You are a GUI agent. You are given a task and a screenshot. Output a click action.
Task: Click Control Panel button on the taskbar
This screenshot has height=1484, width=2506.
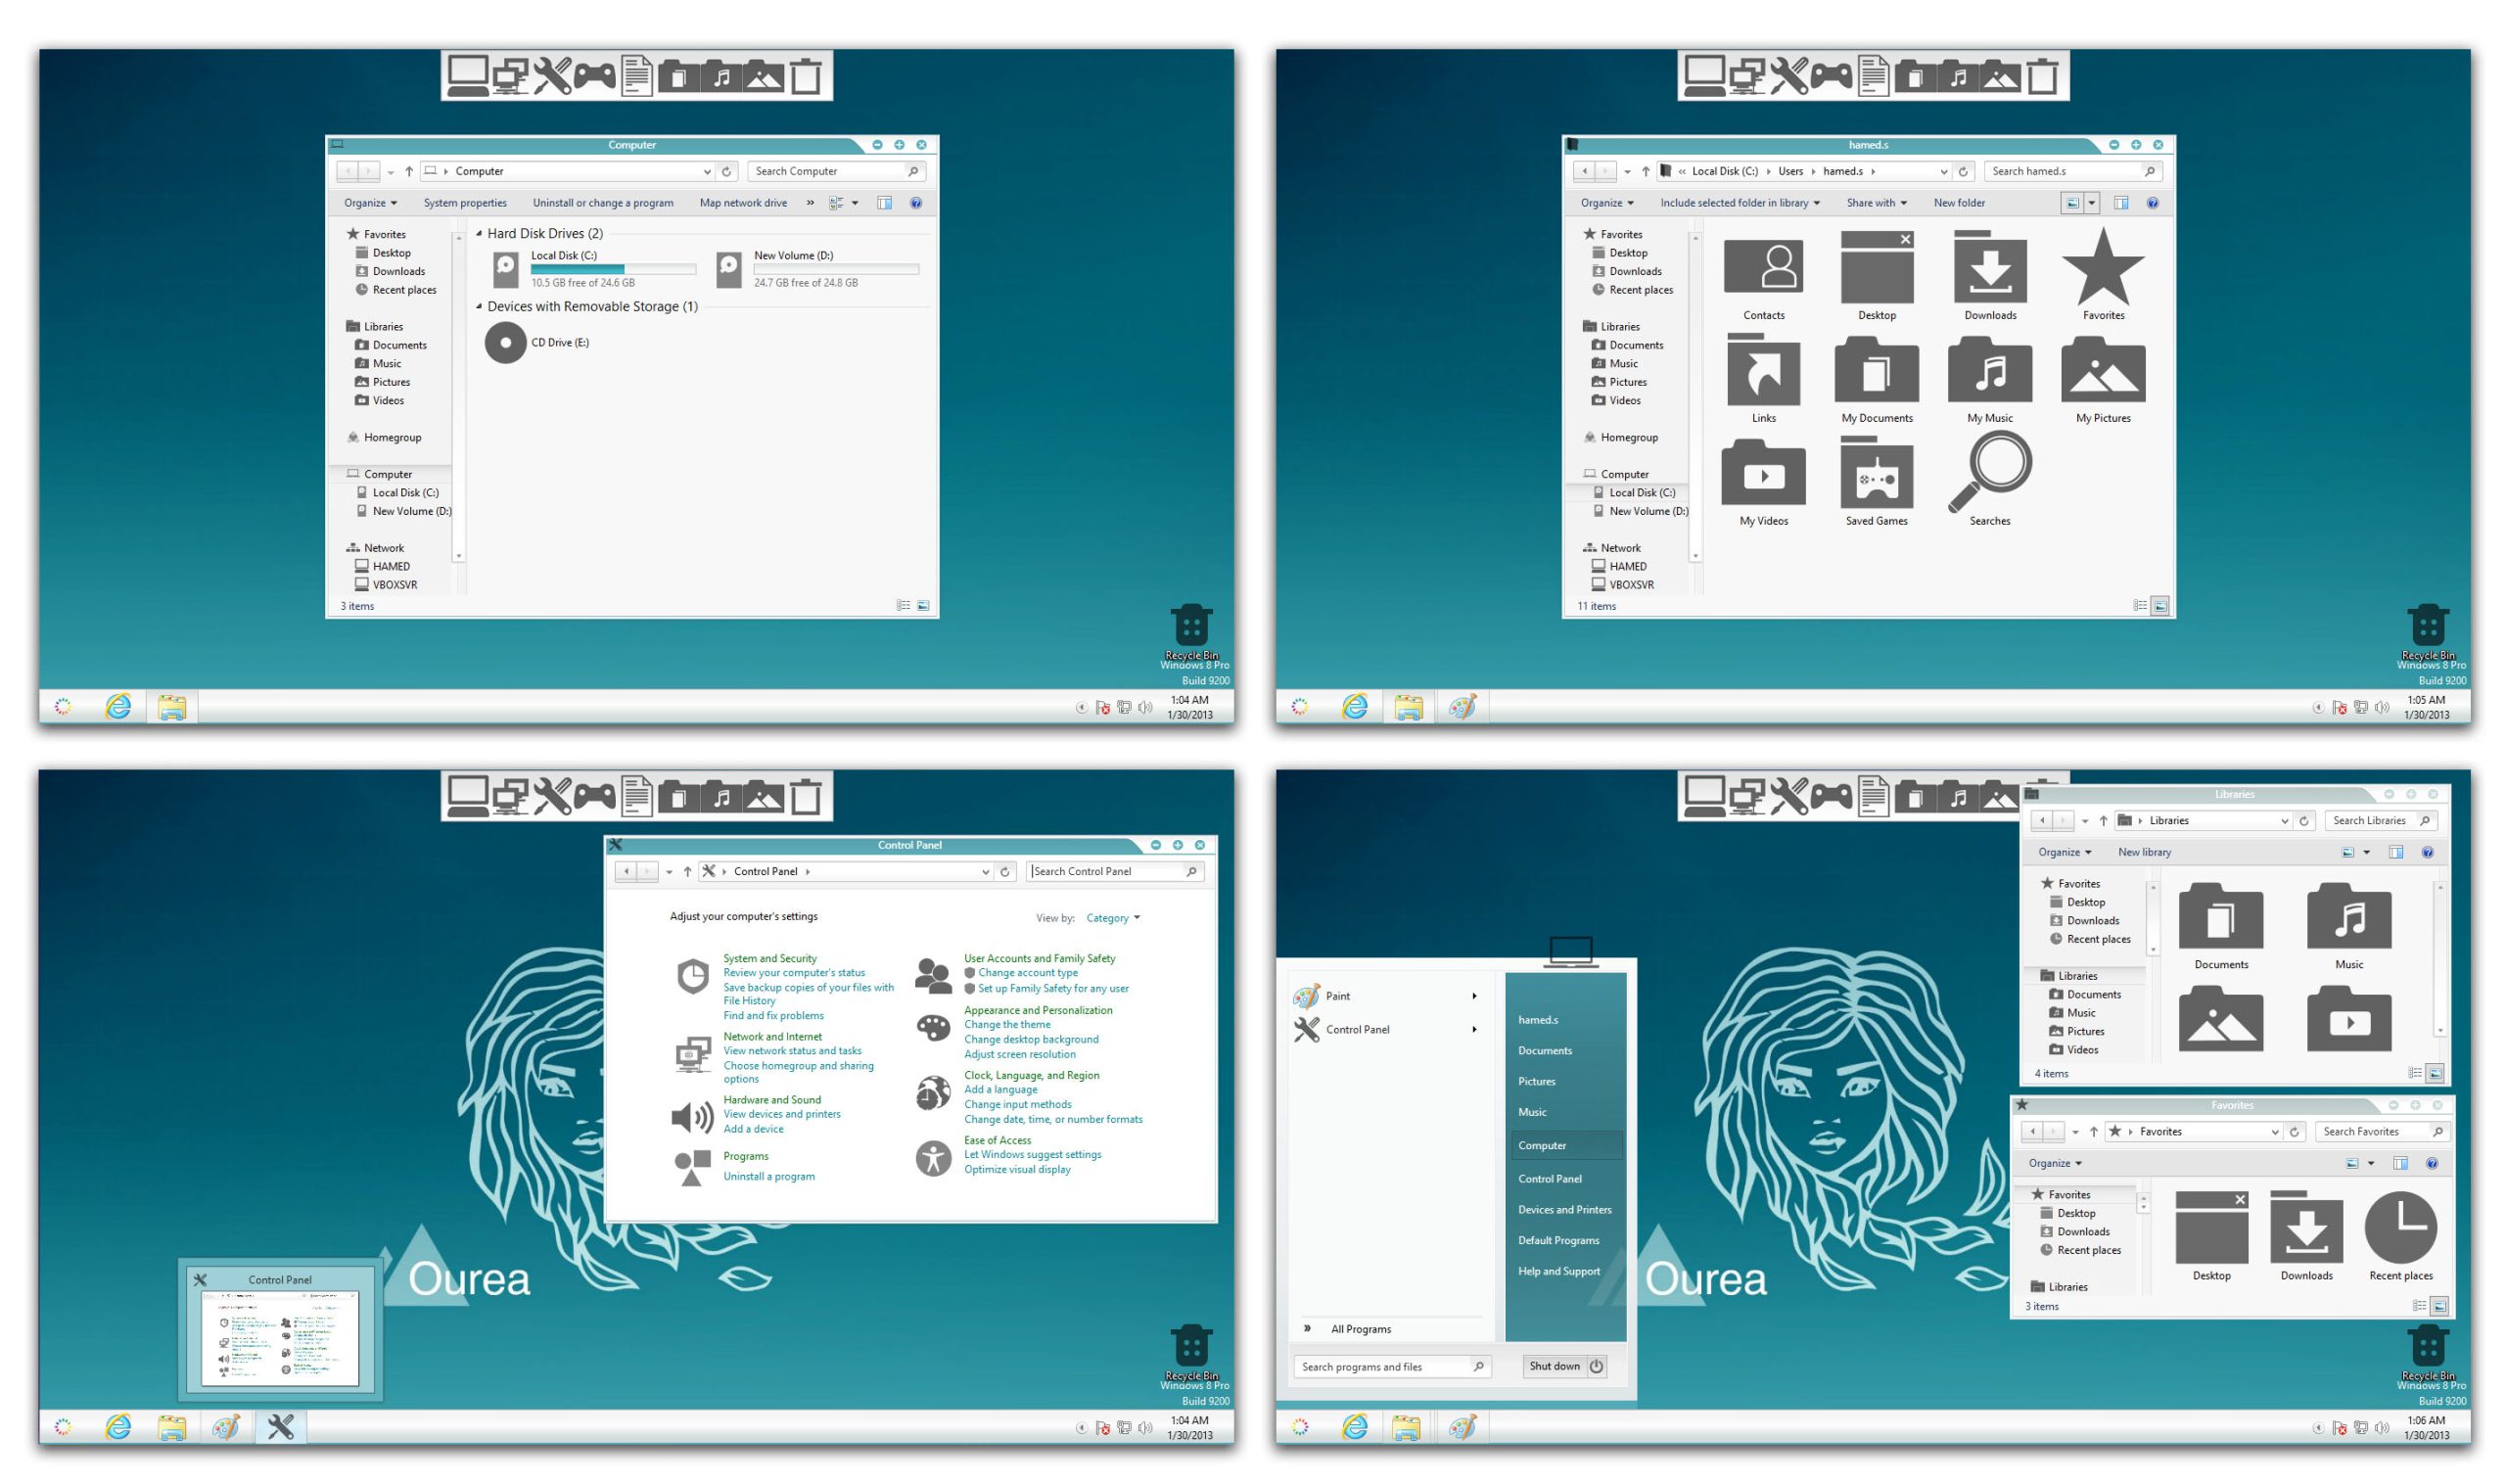(280, 1427)
